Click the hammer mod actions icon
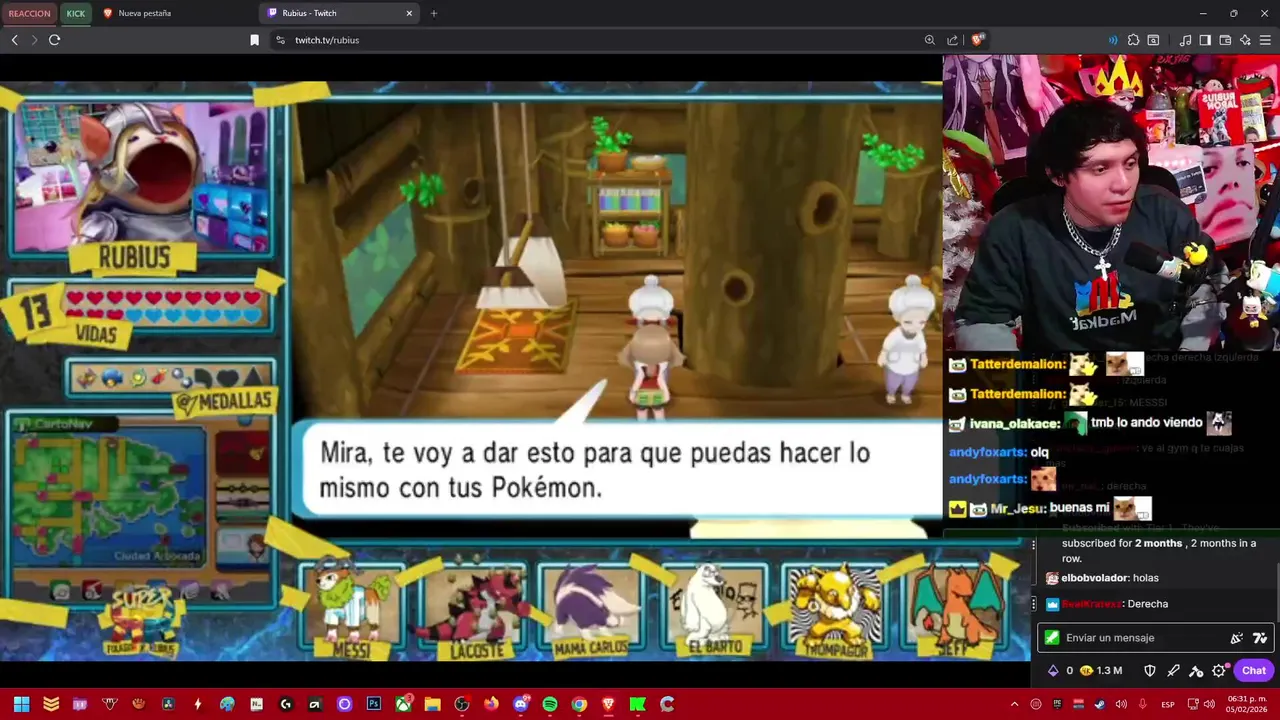1280x720 pixels. point(1196,671)
